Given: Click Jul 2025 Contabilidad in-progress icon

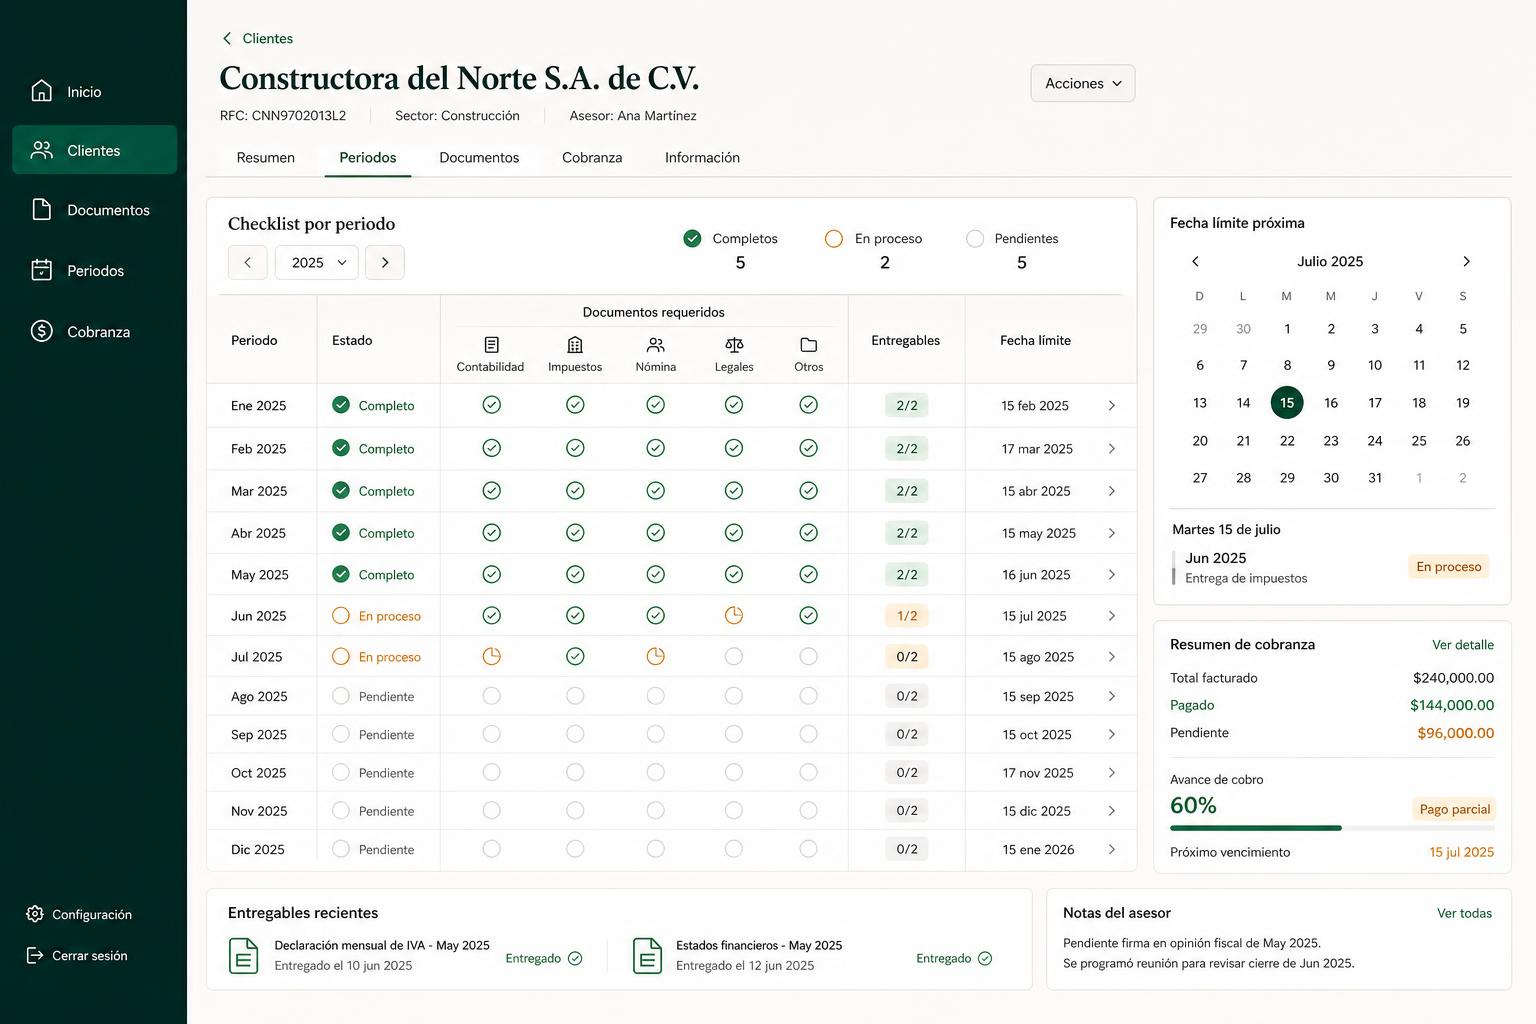Looking at the screenshot, I should pyautogui.click(x=491, y=656).
